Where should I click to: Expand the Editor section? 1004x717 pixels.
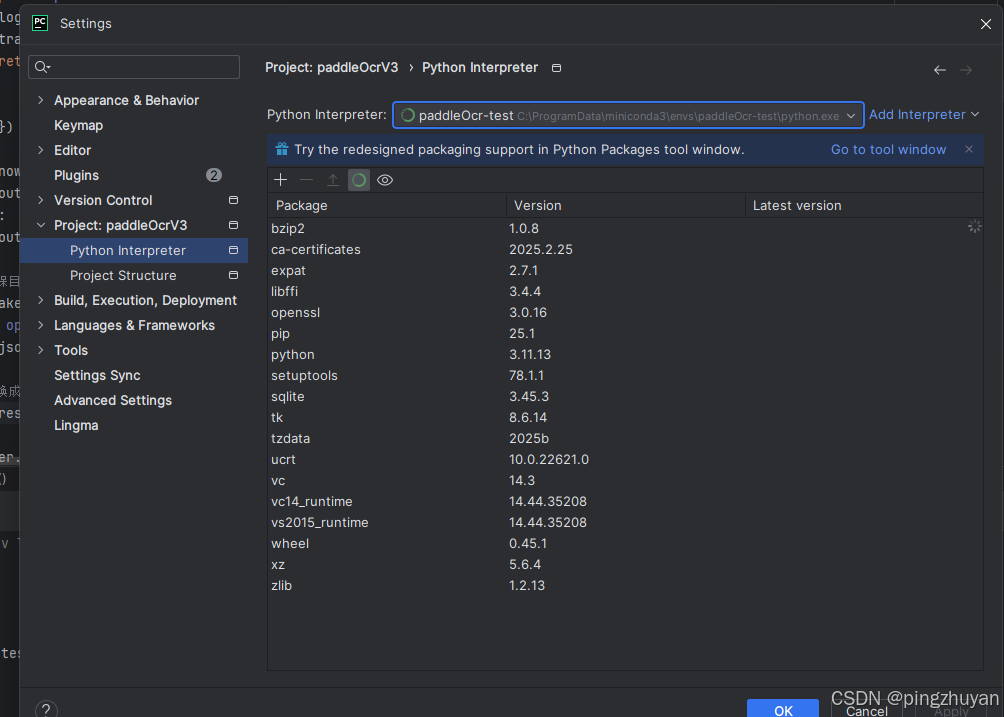click(x=41, y=150)
